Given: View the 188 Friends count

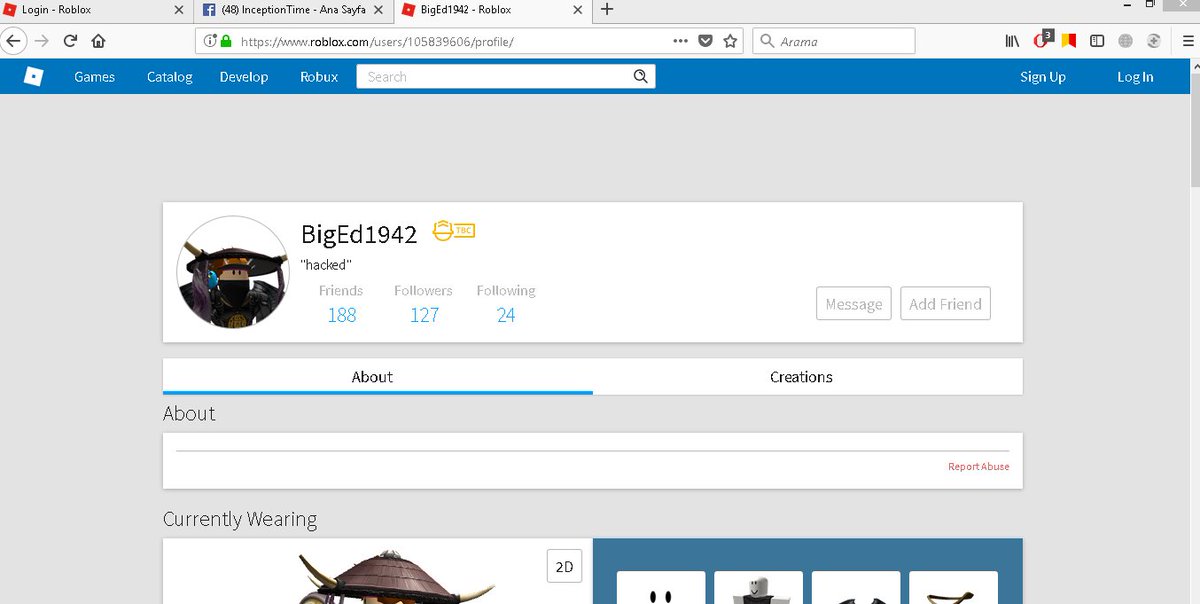Looking at the screenshot, I should (x=342, y=315).
